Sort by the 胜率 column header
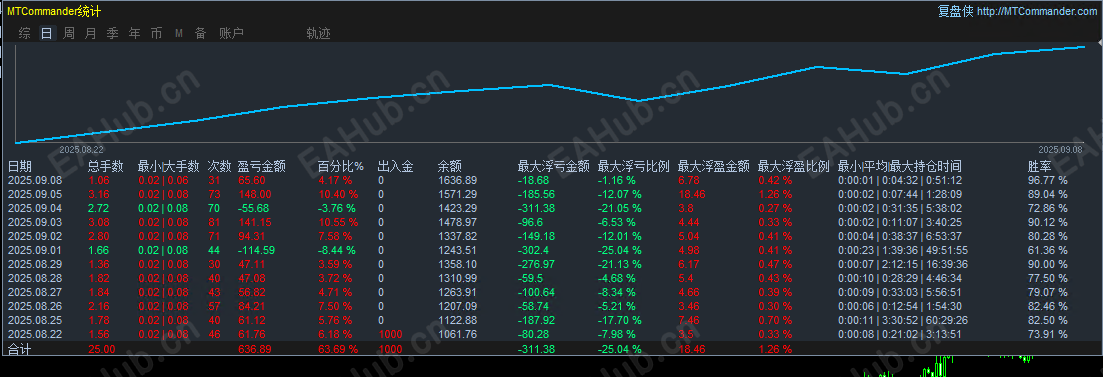Viewport: 1103px width, 377px height. coord(1040,167)
